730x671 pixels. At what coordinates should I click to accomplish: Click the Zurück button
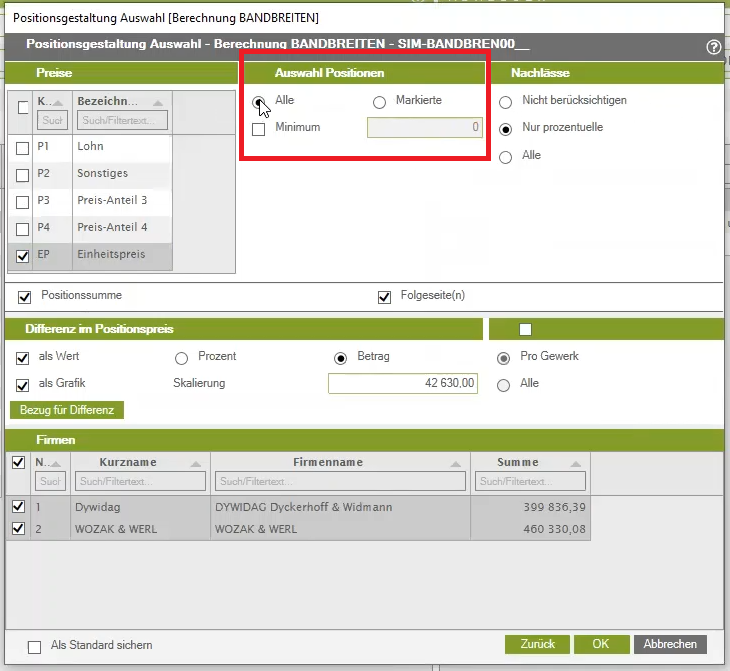point(537,644)
